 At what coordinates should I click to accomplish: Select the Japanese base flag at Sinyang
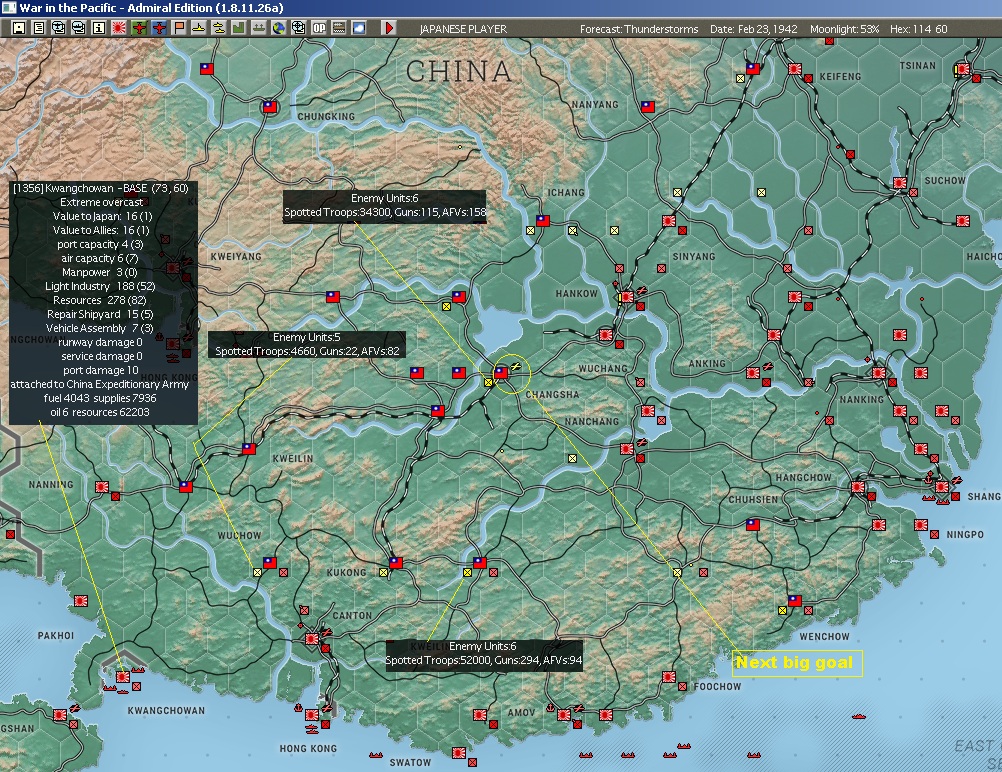pyautogui.click(x=669, y=221)
